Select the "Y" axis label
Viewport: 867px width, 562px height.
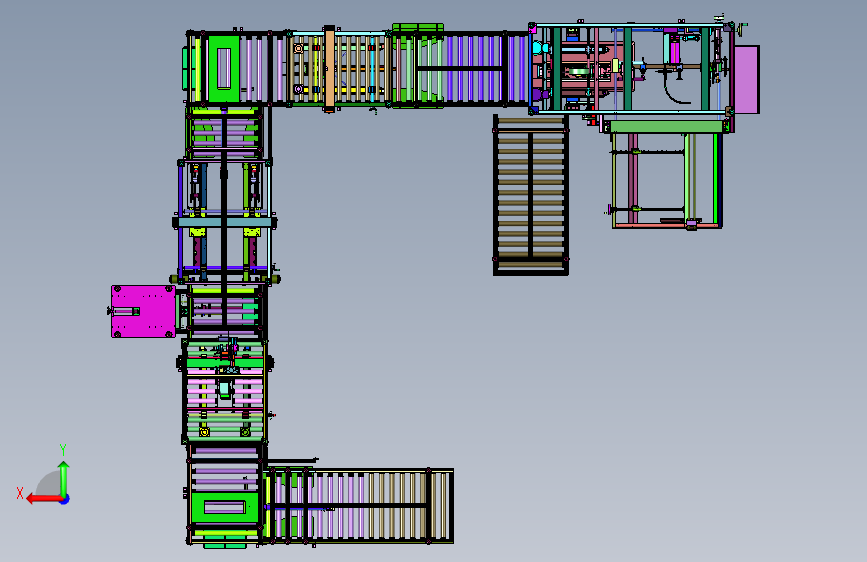(63, 450)
